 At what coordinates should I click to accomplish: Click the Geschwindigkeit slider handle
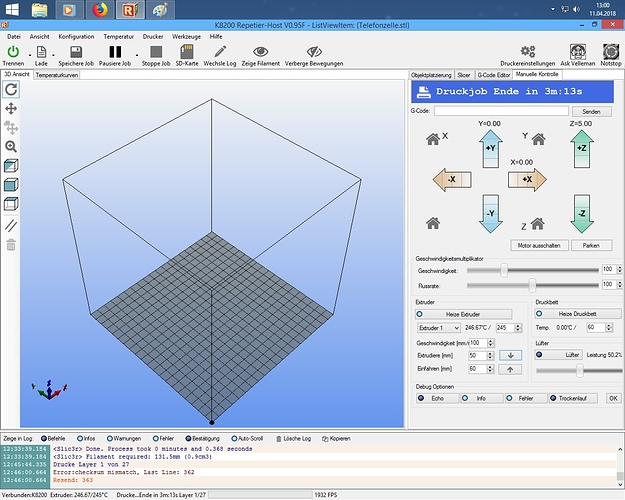tap(504, 270)
